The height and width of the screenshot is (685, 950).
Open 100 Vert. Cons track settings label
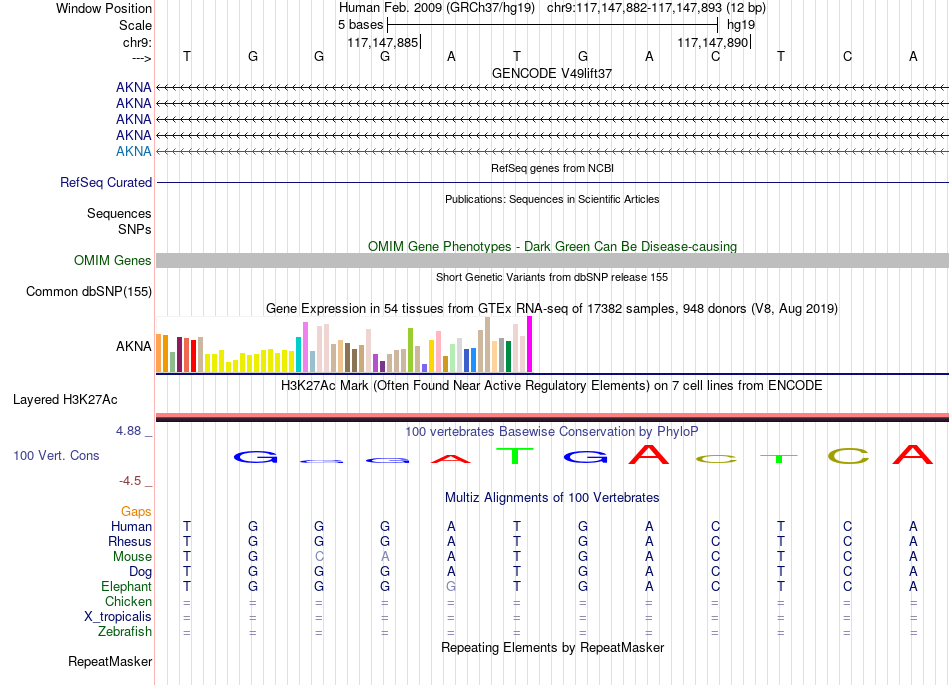point(56,455)
